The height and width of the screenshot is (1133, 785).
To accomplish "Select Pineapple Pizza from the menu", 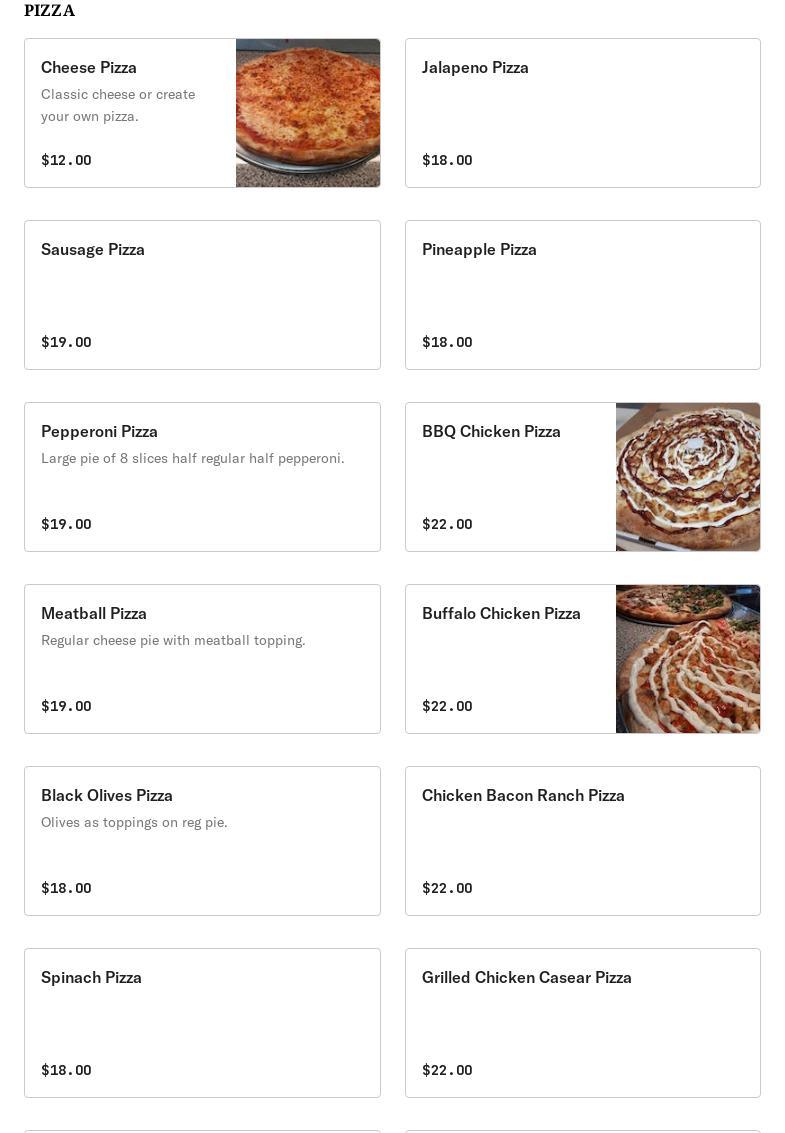I will coord(582,295).
